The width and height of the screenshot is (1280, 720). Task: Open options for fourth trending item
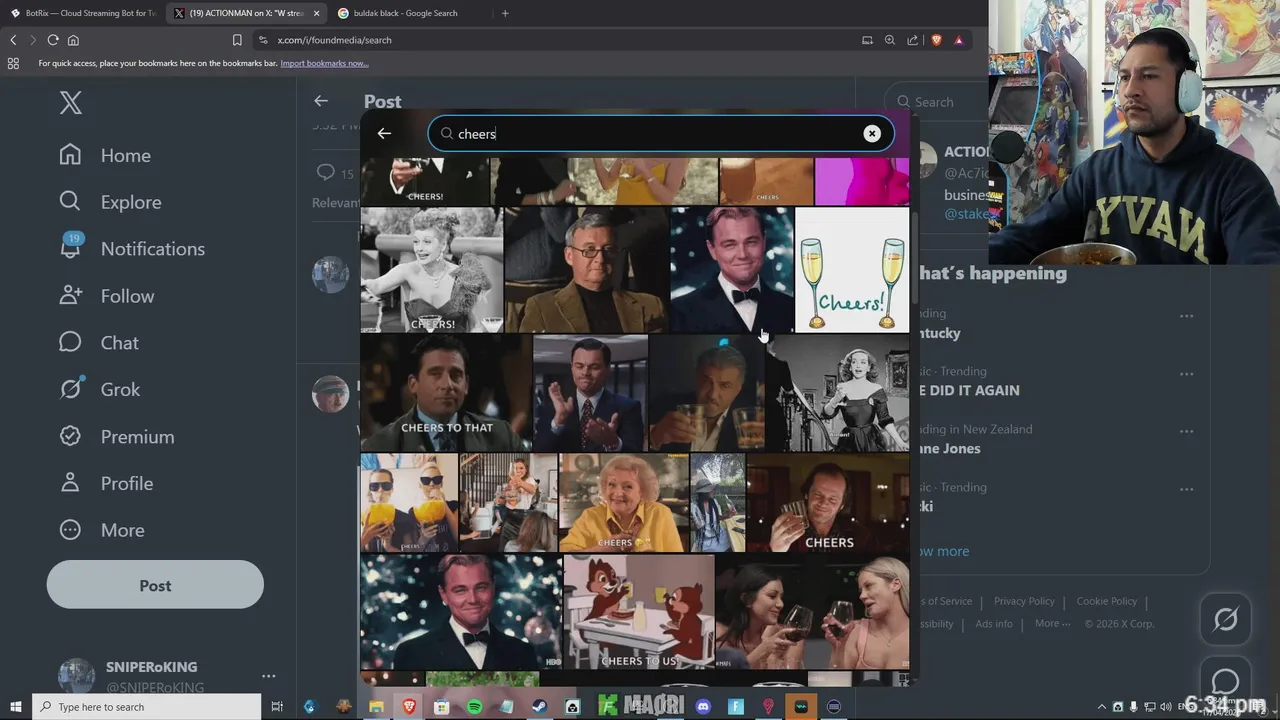point(1186,490)
